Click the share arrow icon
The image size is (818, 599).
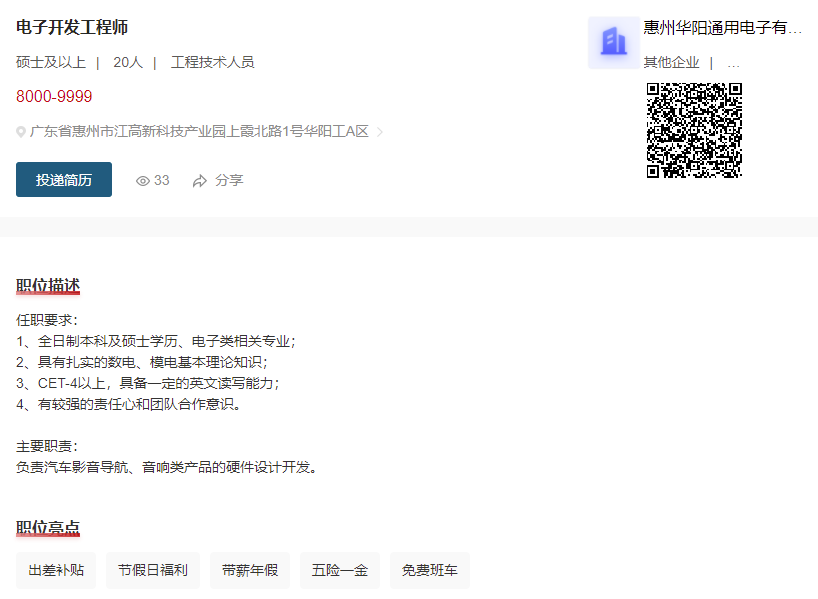pyautogui.click(x=200, y=181)
